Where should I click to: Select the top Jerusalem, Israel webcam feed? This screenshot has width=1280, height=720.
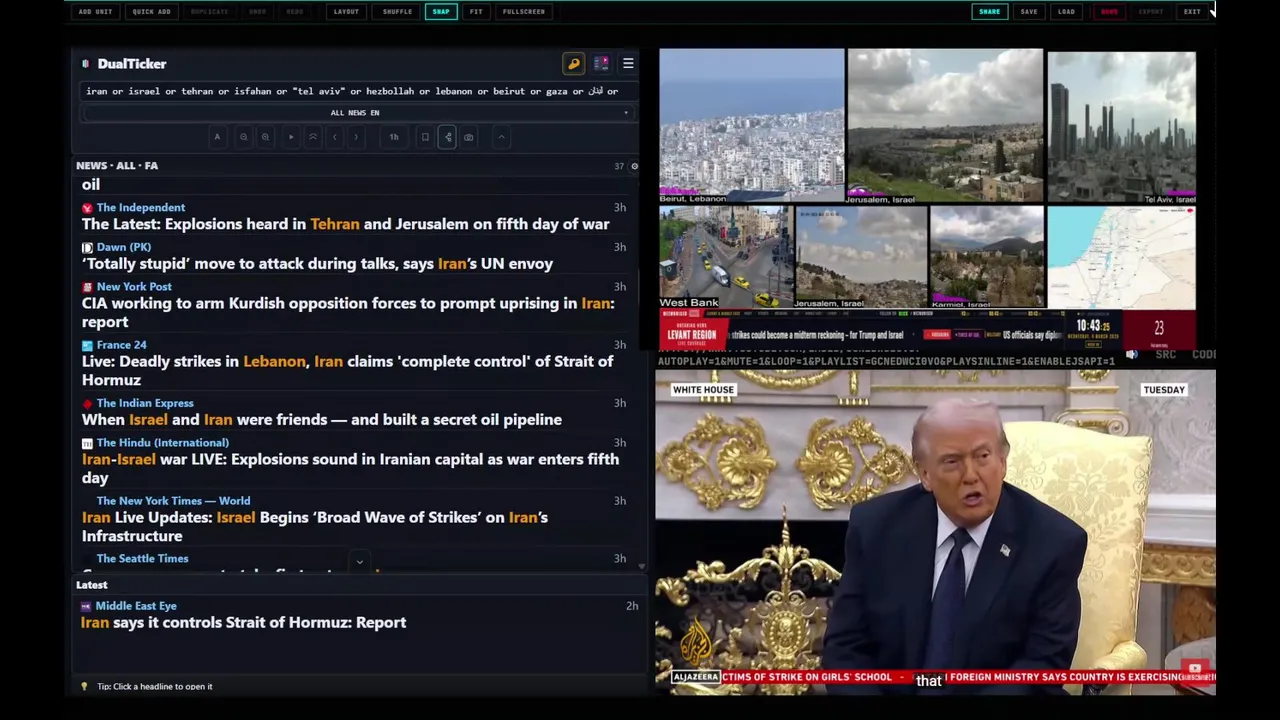[x=945, y=127]
